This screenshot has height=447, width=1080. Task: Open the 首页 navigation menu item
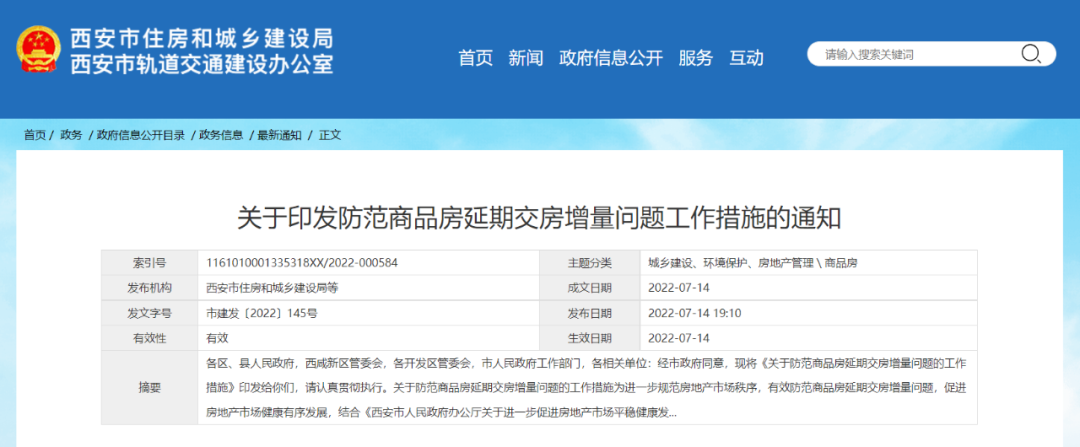click(475, 58)
